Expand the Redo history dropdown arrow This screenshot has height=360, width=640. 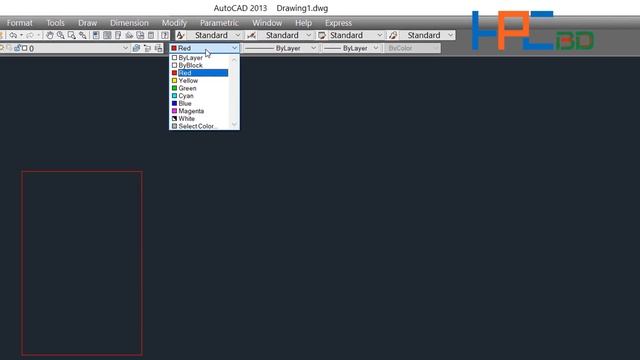[x=38, y=36]
